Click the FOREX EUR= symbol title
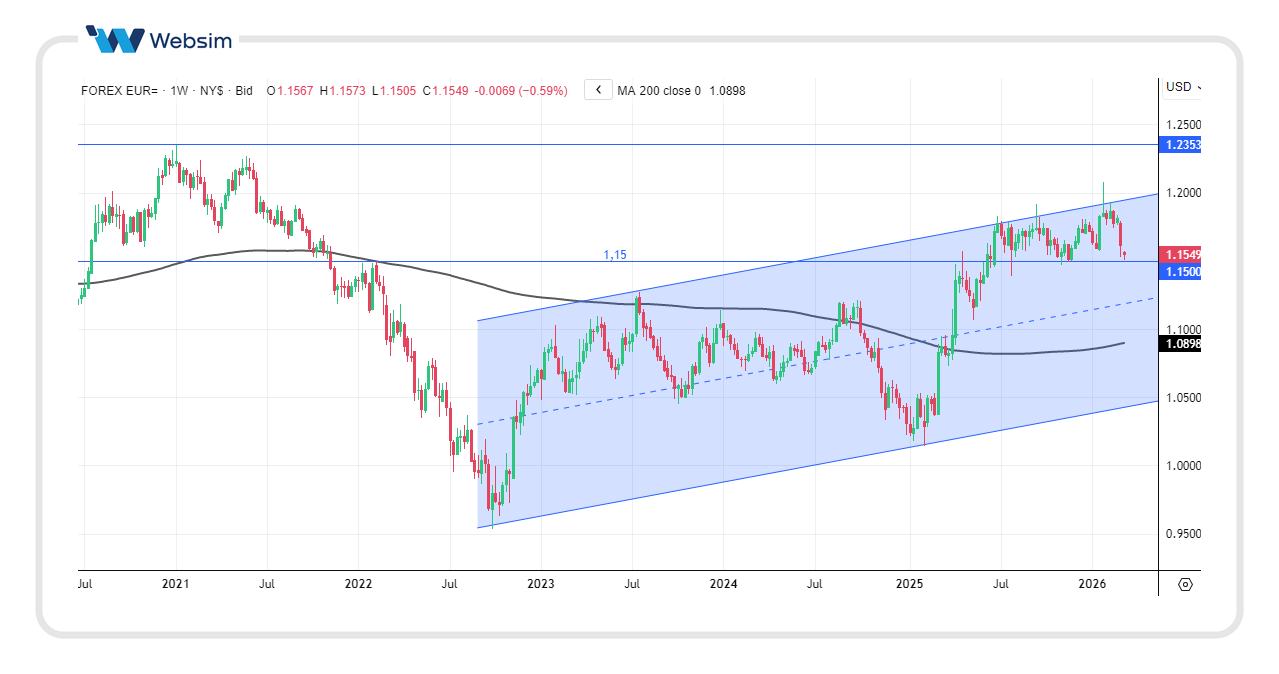 (x=119, y=91)
